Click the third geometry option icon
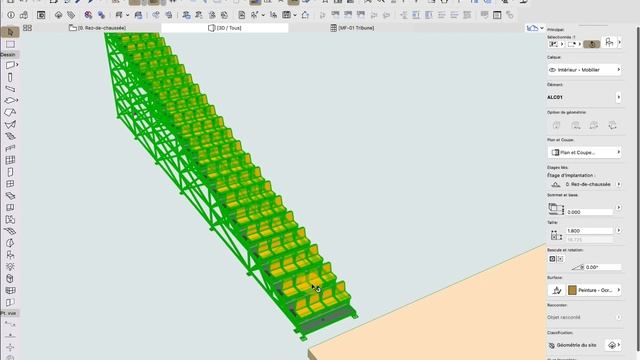This screenshot has width=640, height=360. [594, 125]
